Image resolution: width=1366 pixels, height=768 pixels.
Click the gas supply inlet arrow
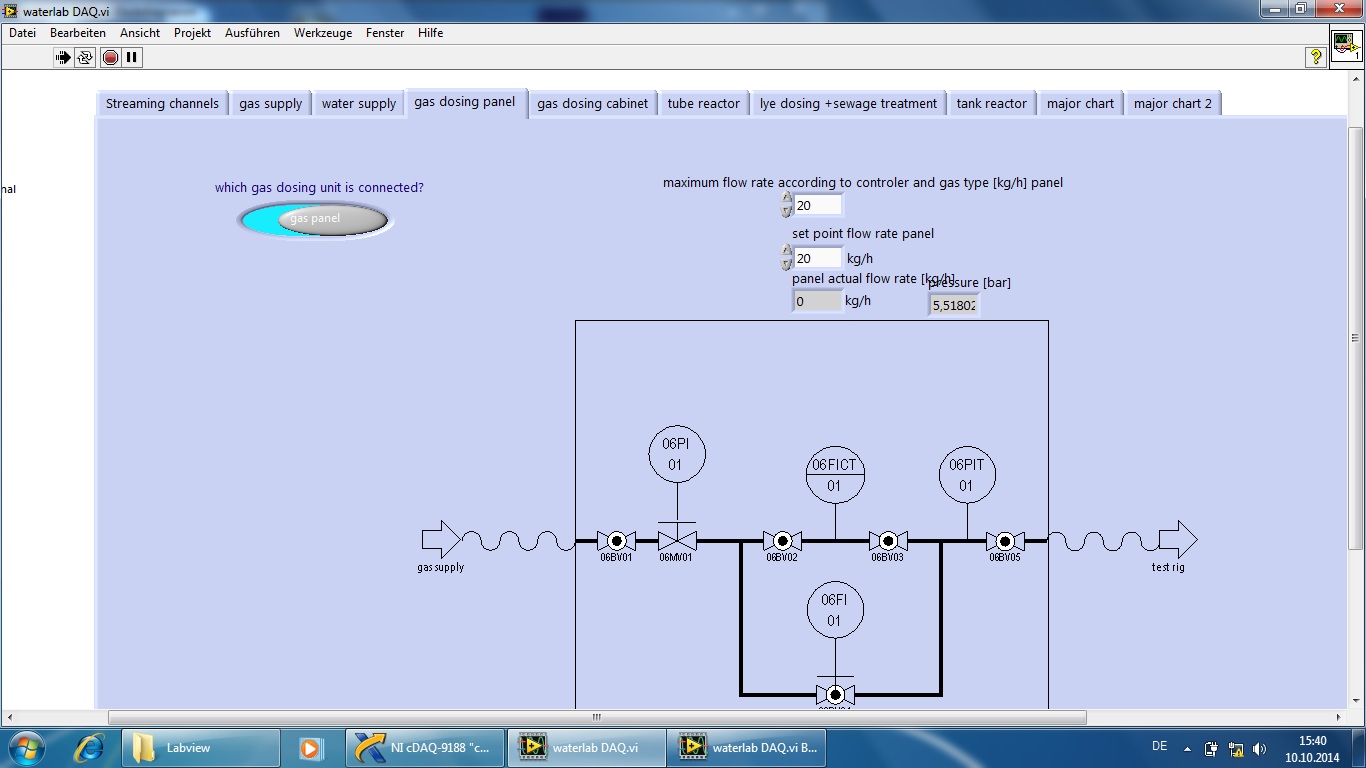pyautogui.click(x=441, y=540)
